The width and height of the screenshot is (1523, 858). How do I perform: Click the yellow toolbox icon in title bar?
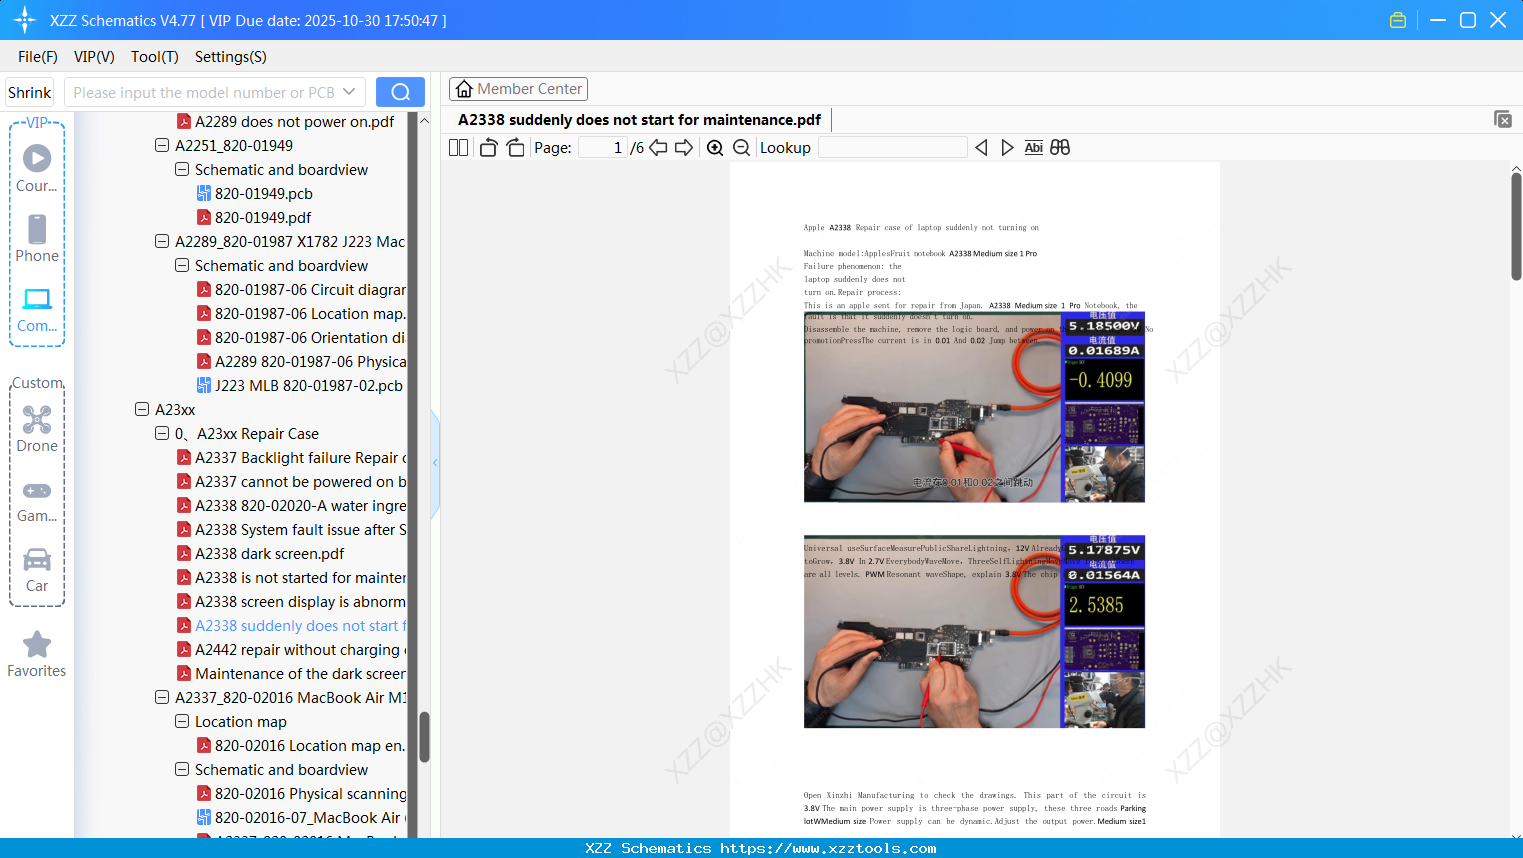point(1398,20)
